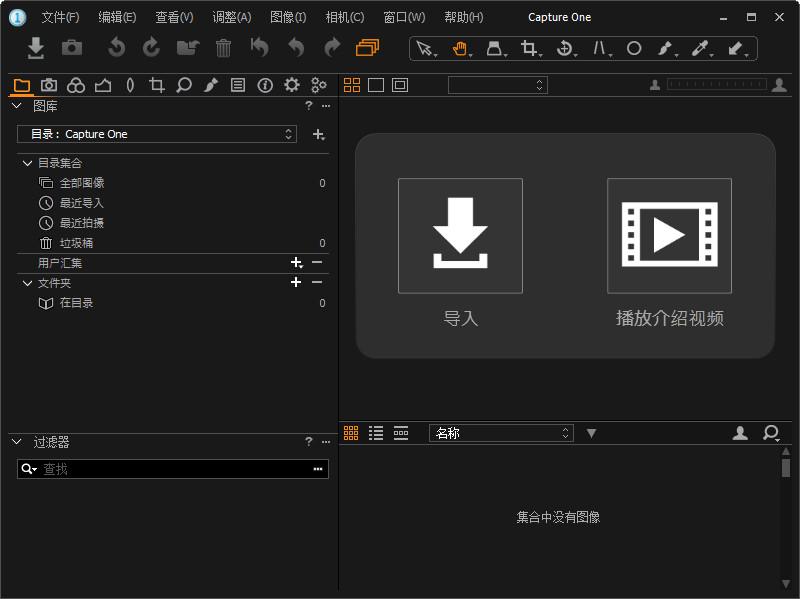Open the 图像(I) menu
This screenshot has width=800, height=599.
(288, 17)
